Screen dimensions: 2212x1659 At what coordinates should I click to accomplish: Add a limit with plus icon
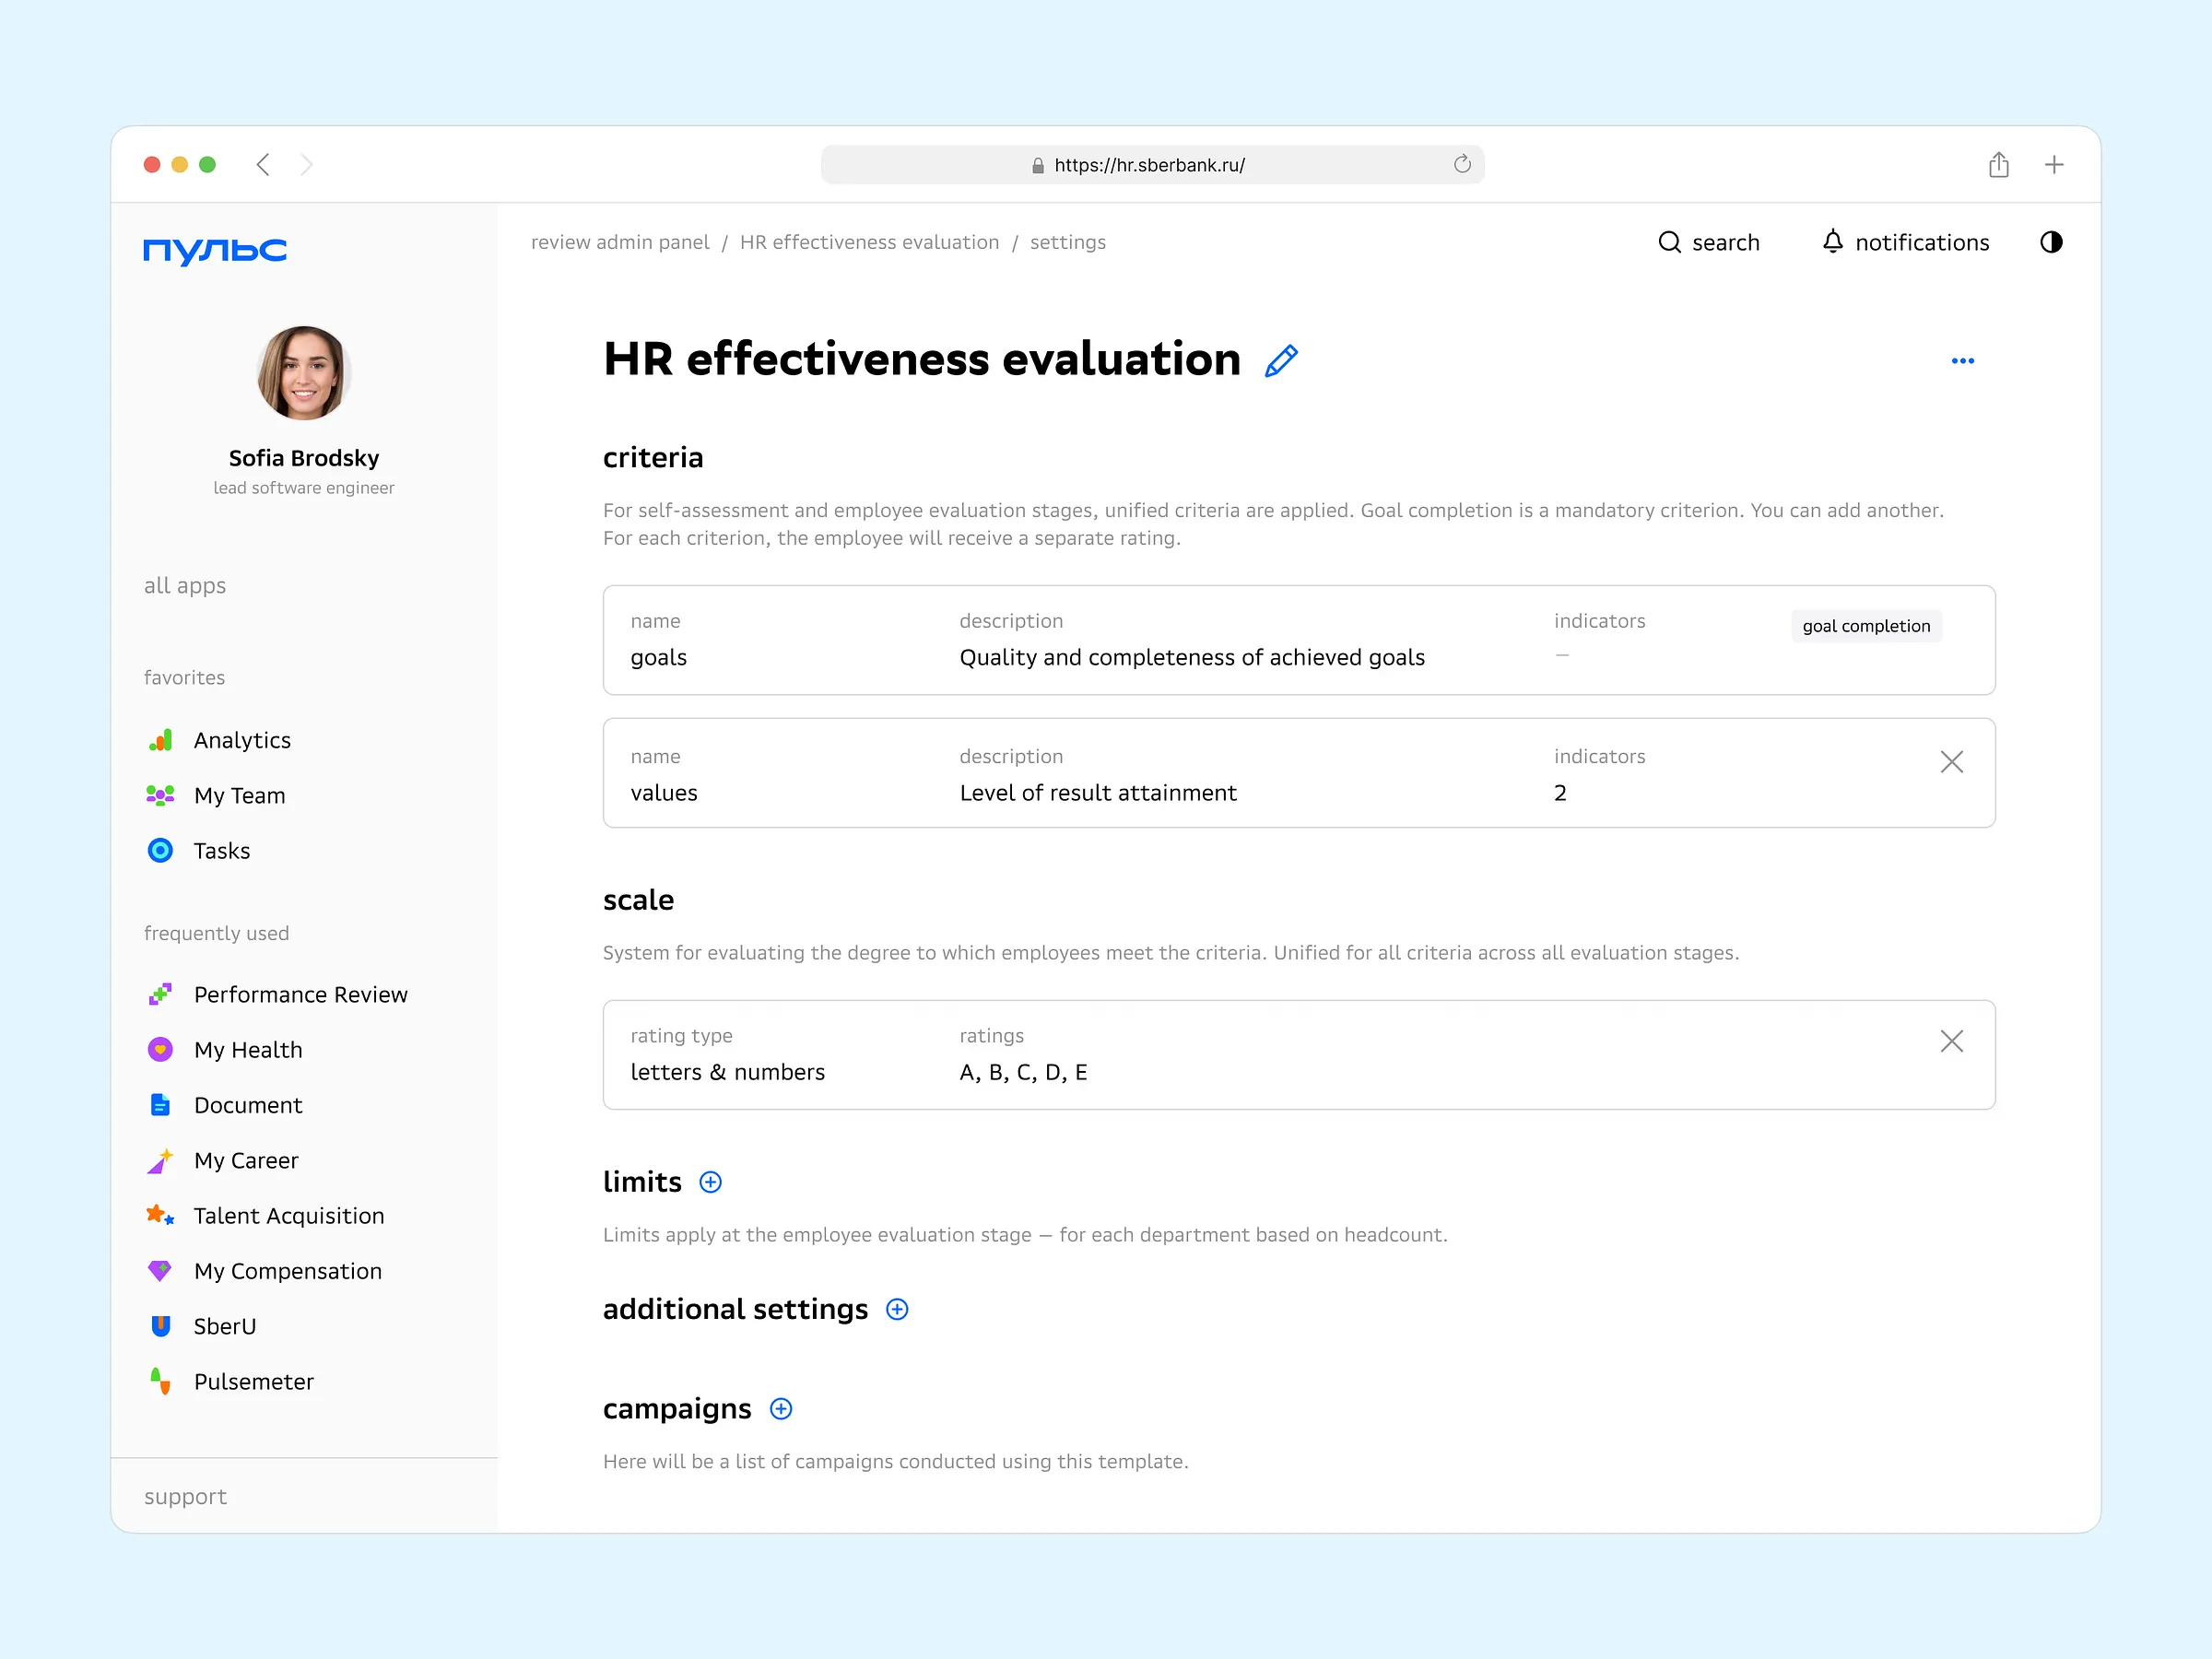pos(710,1182)
